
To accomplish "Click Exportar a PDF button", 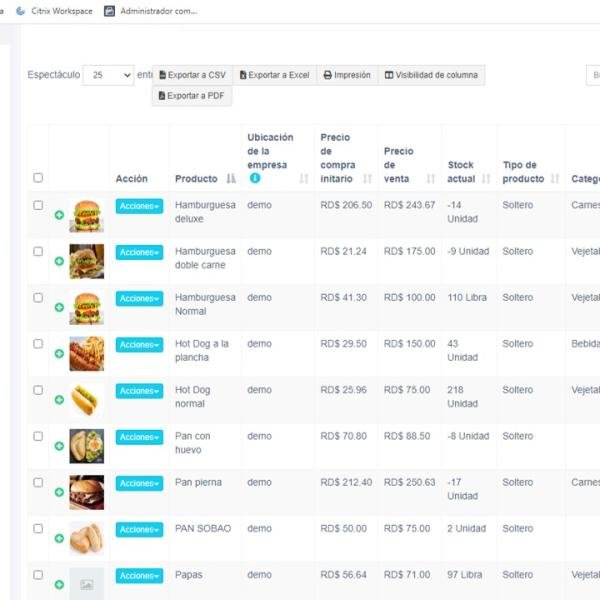I will pos(192,96).
